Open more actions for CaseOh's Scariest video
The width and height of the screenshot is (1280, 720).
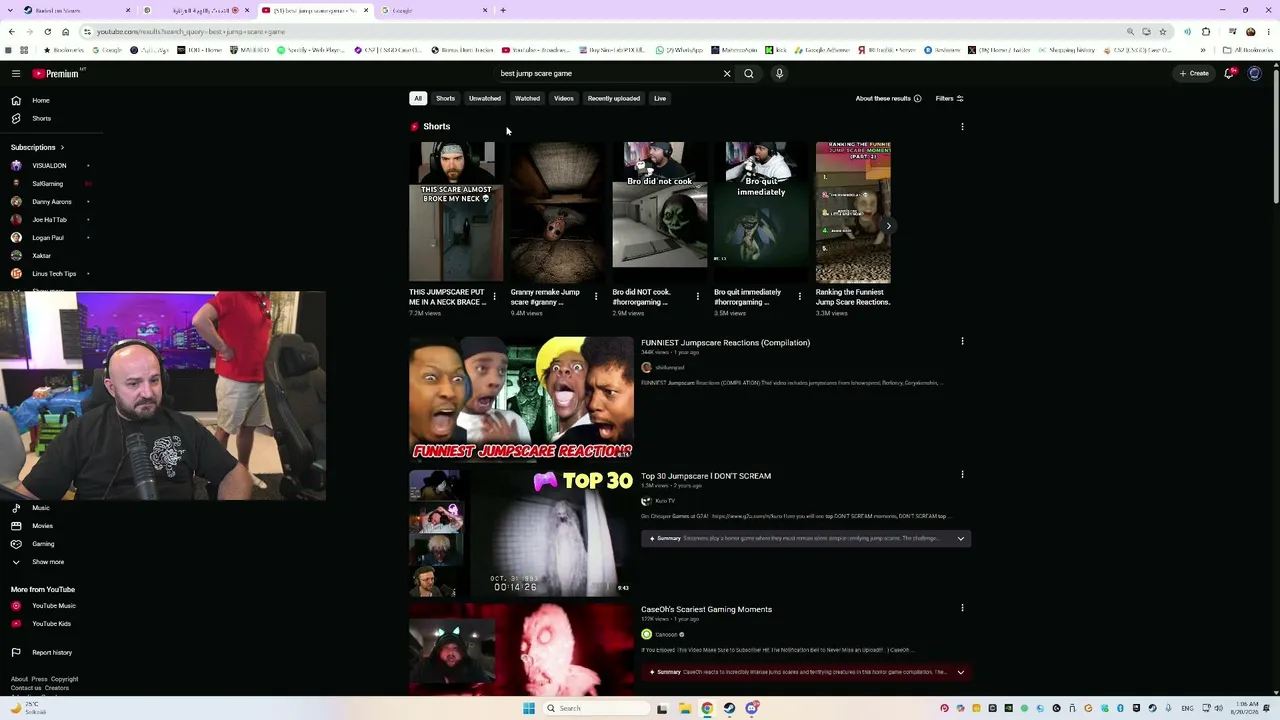click(962, 607)
